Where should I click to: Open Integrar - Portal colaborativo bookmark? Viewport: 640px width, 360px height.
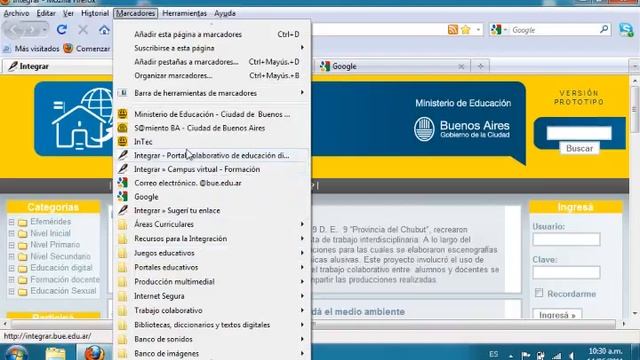point(212,156)
